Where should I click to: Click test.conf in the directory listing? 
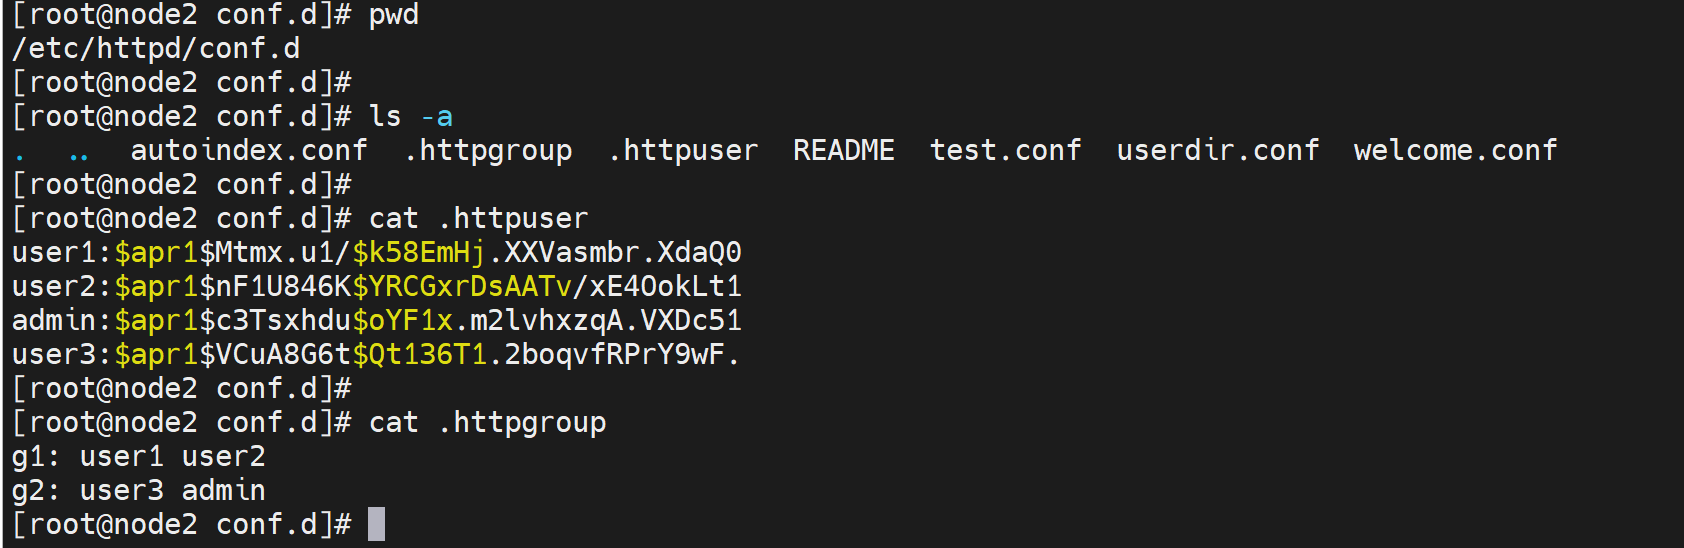click(x=1005, y=151)
